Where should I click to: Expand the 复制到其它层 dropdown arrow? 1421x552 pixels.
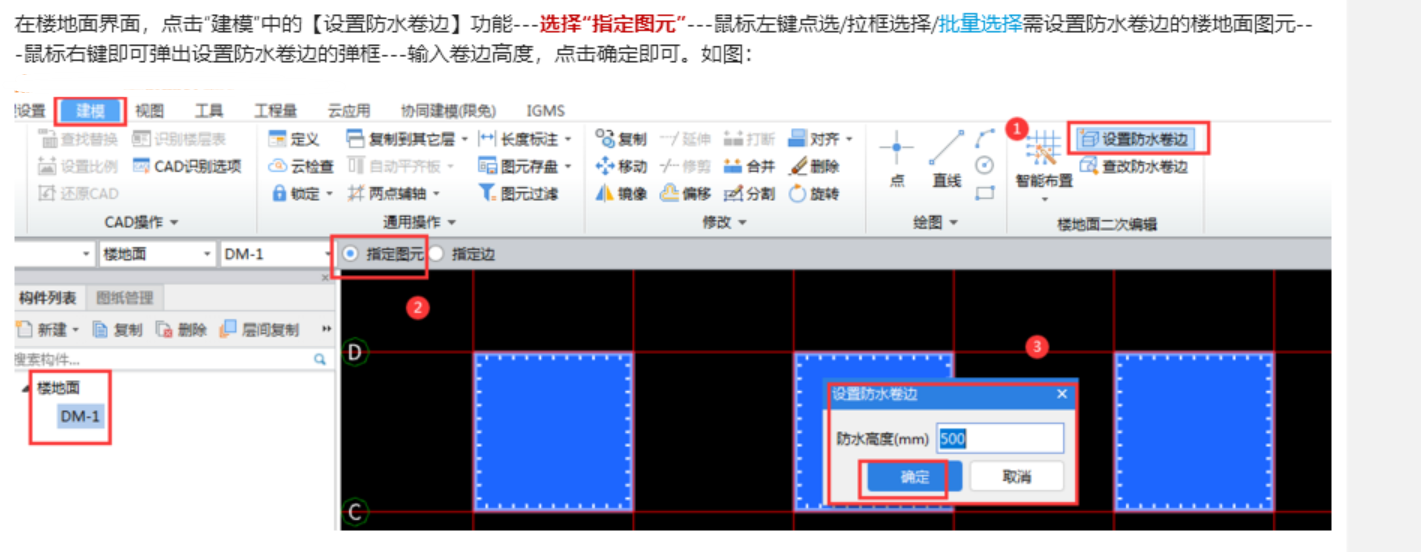[464, 139]
